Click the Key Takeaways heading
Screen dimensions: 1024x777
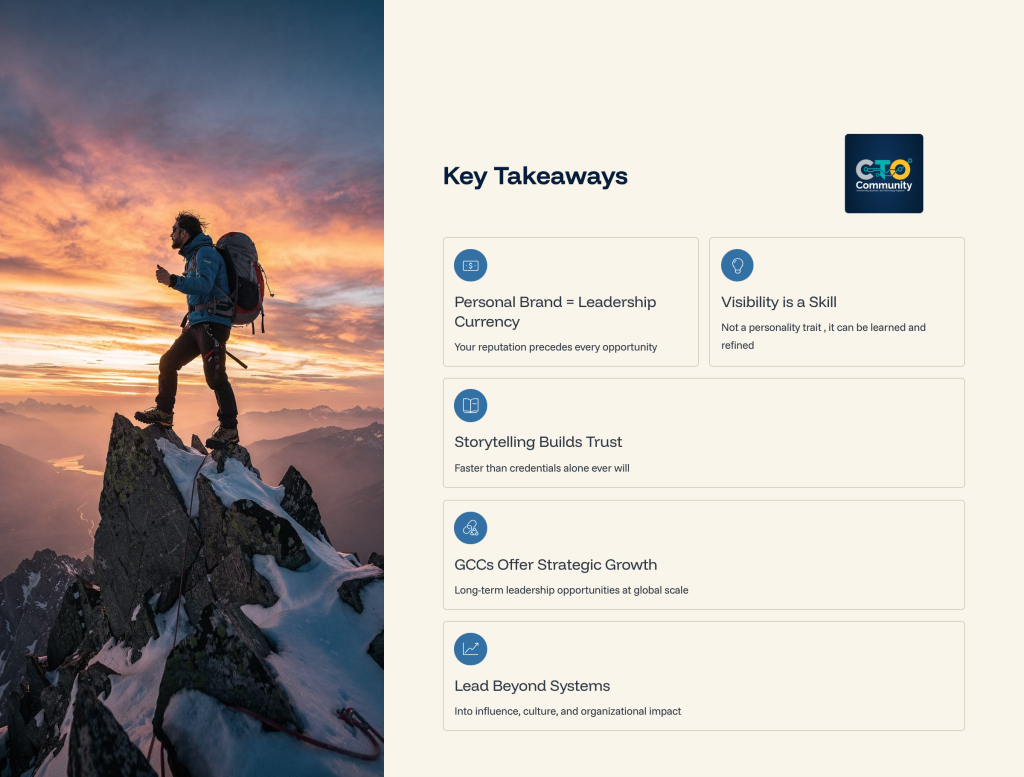point(535,176)
